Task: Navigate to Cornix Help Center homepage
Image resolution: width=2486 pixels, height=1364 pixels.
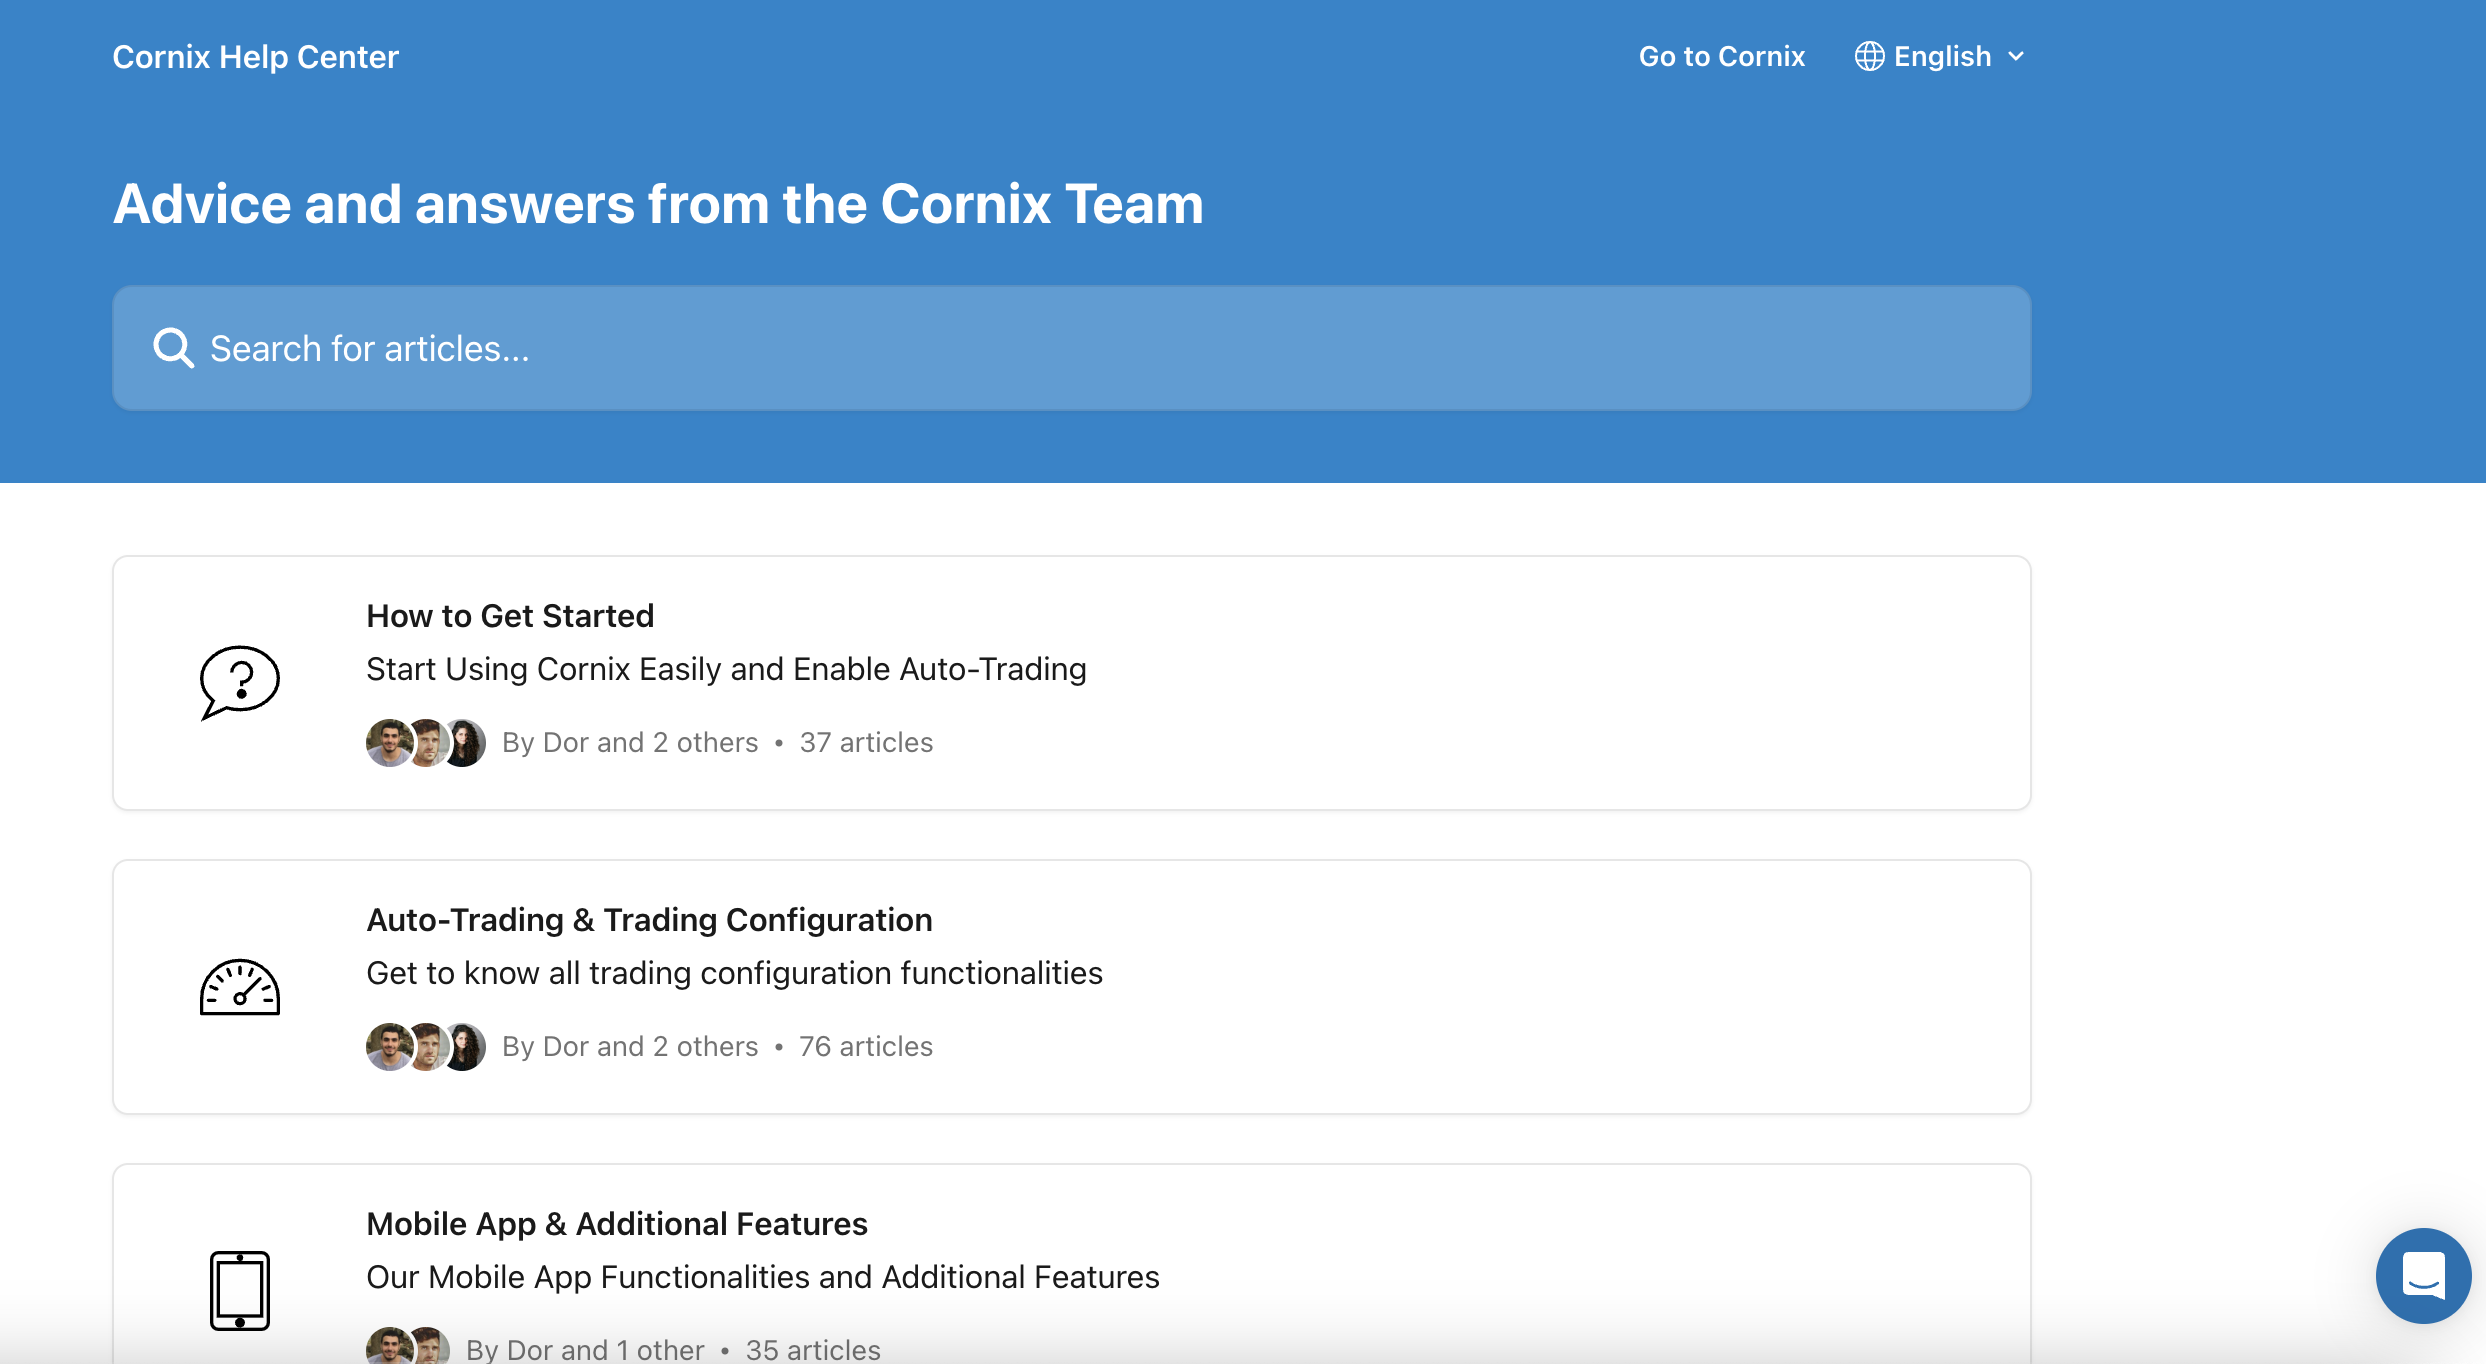Action: pyautogui.click(x=255, y=55)
